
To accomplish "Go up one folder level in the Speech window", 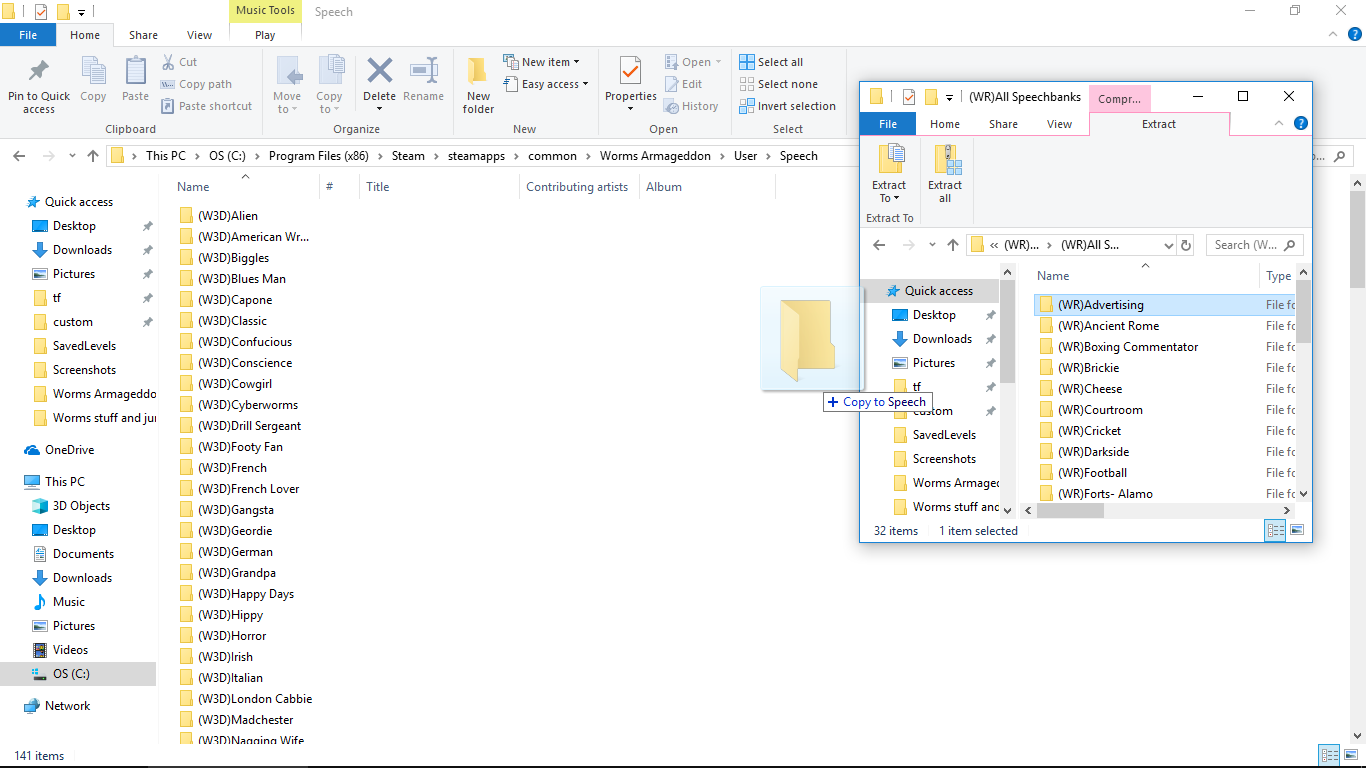I will (93, 156).
